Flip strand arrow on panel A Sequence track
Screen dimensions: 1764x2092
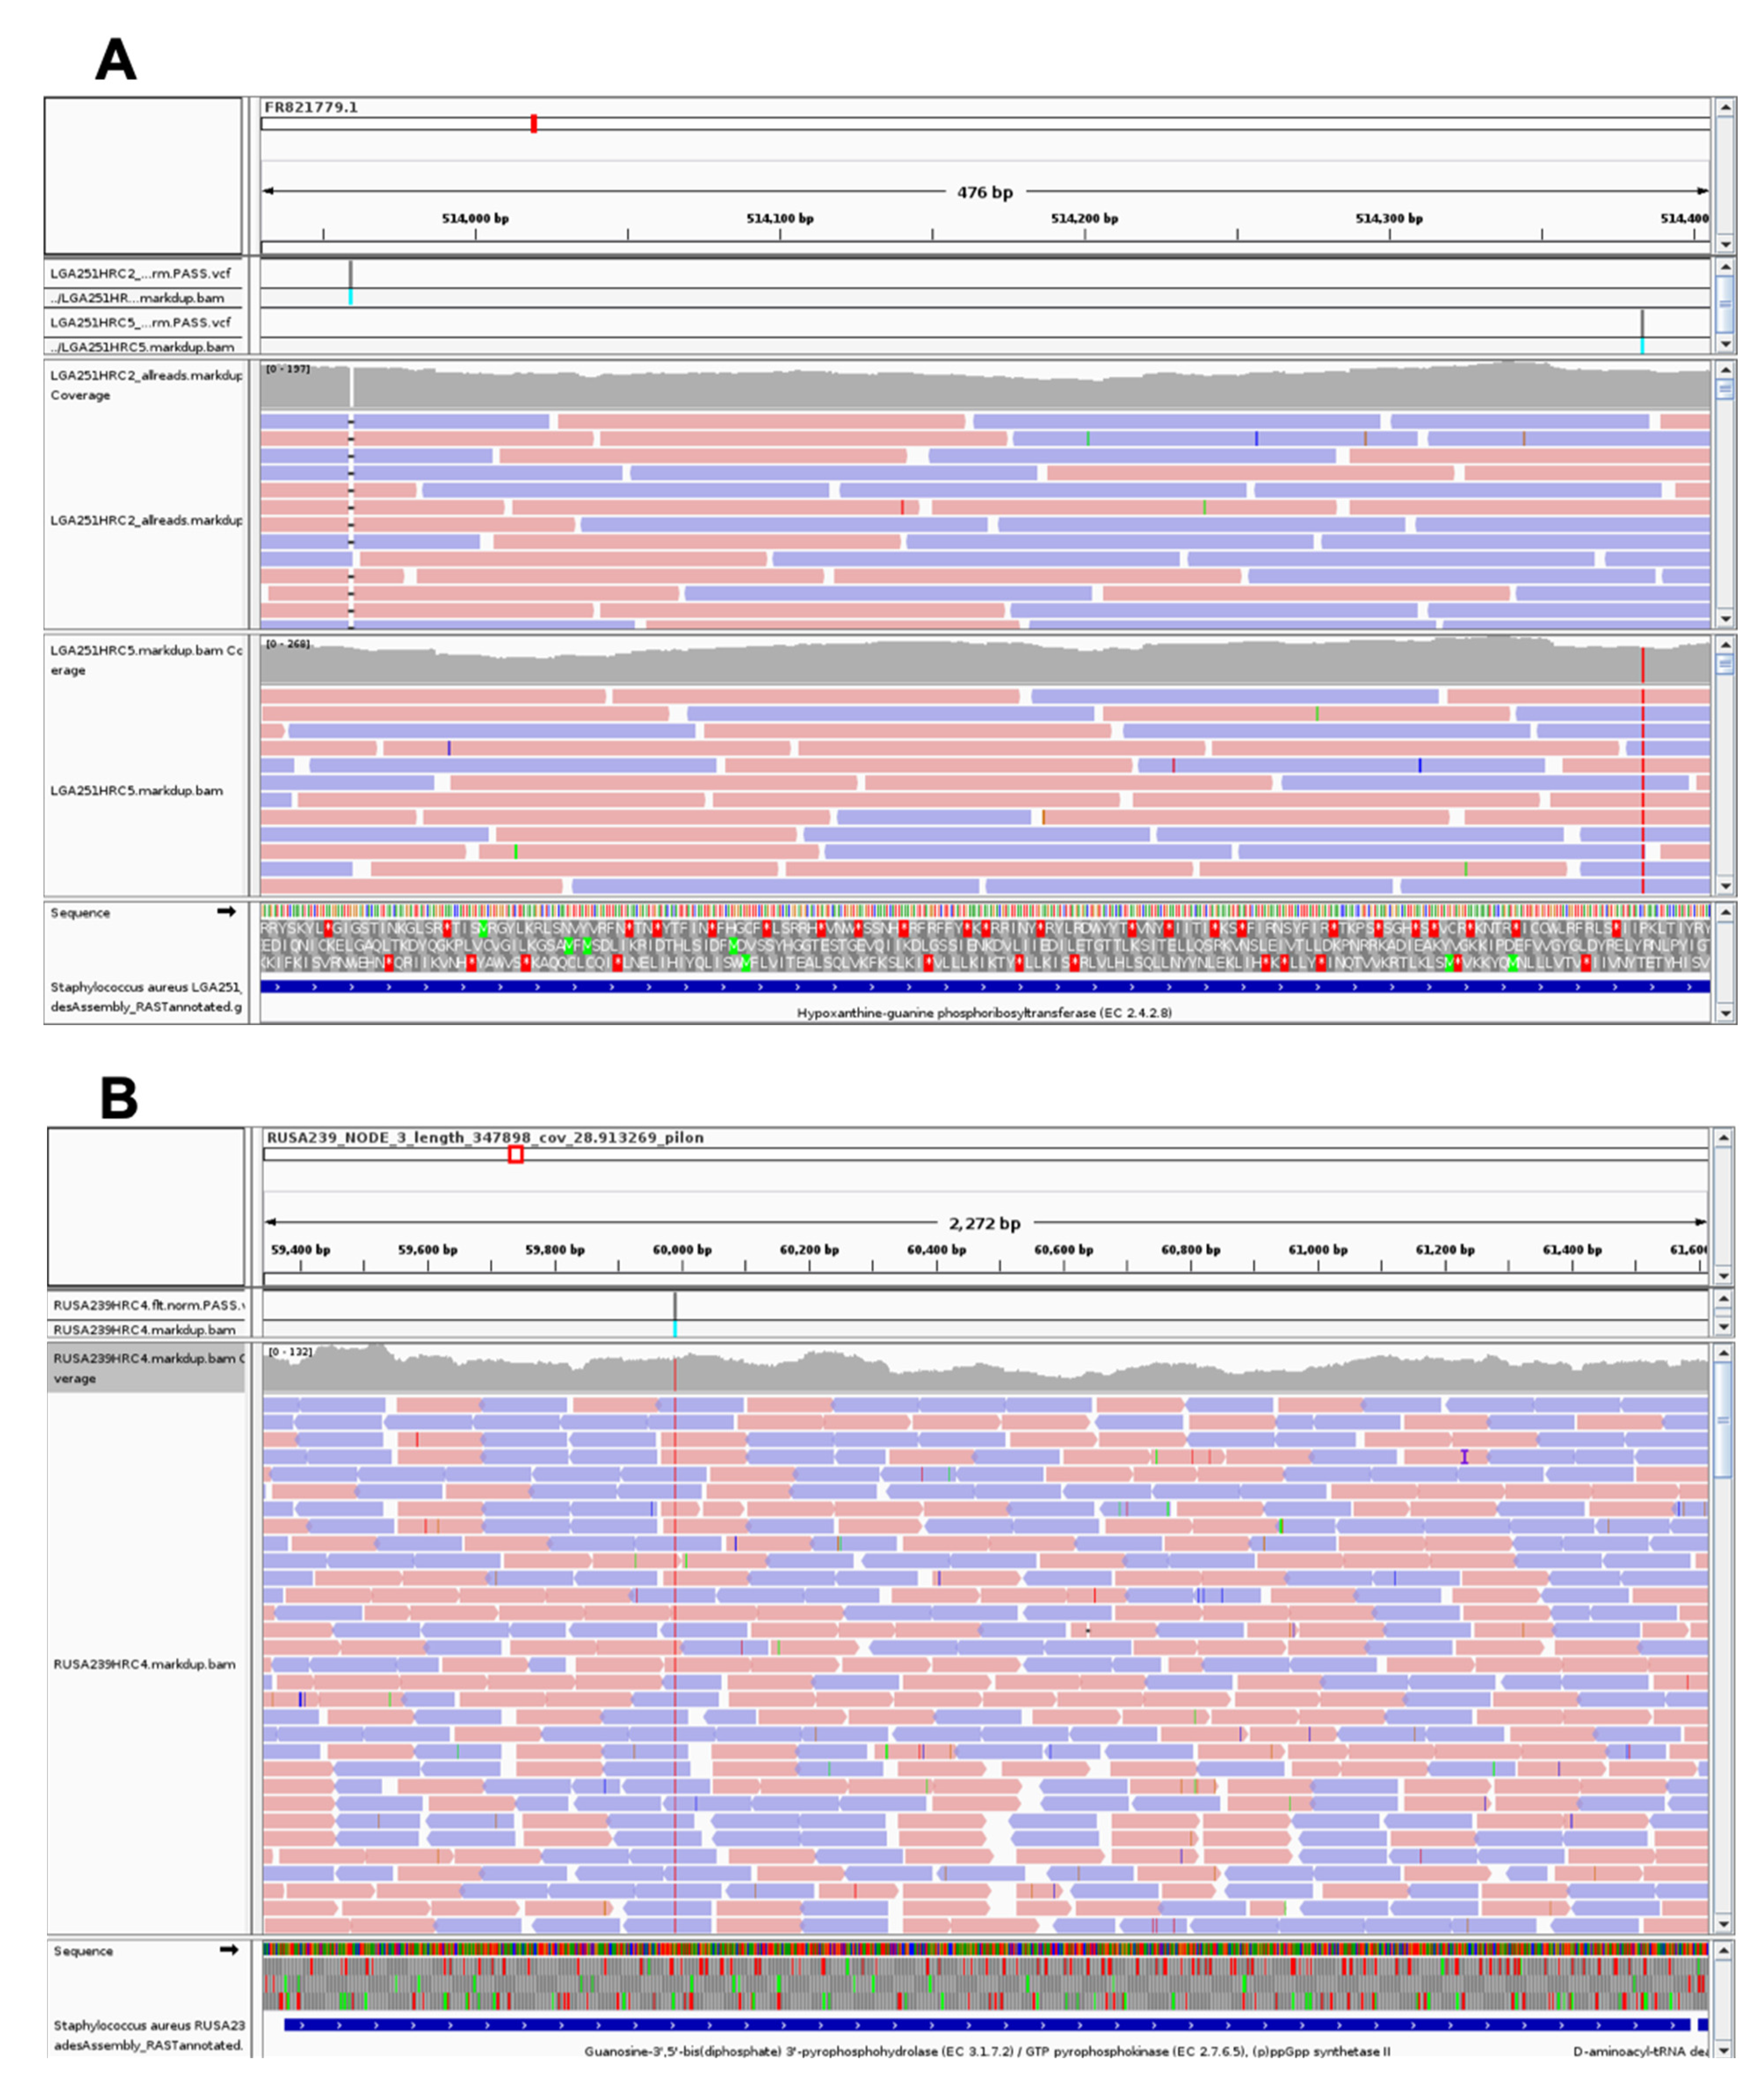coord(226,911)
